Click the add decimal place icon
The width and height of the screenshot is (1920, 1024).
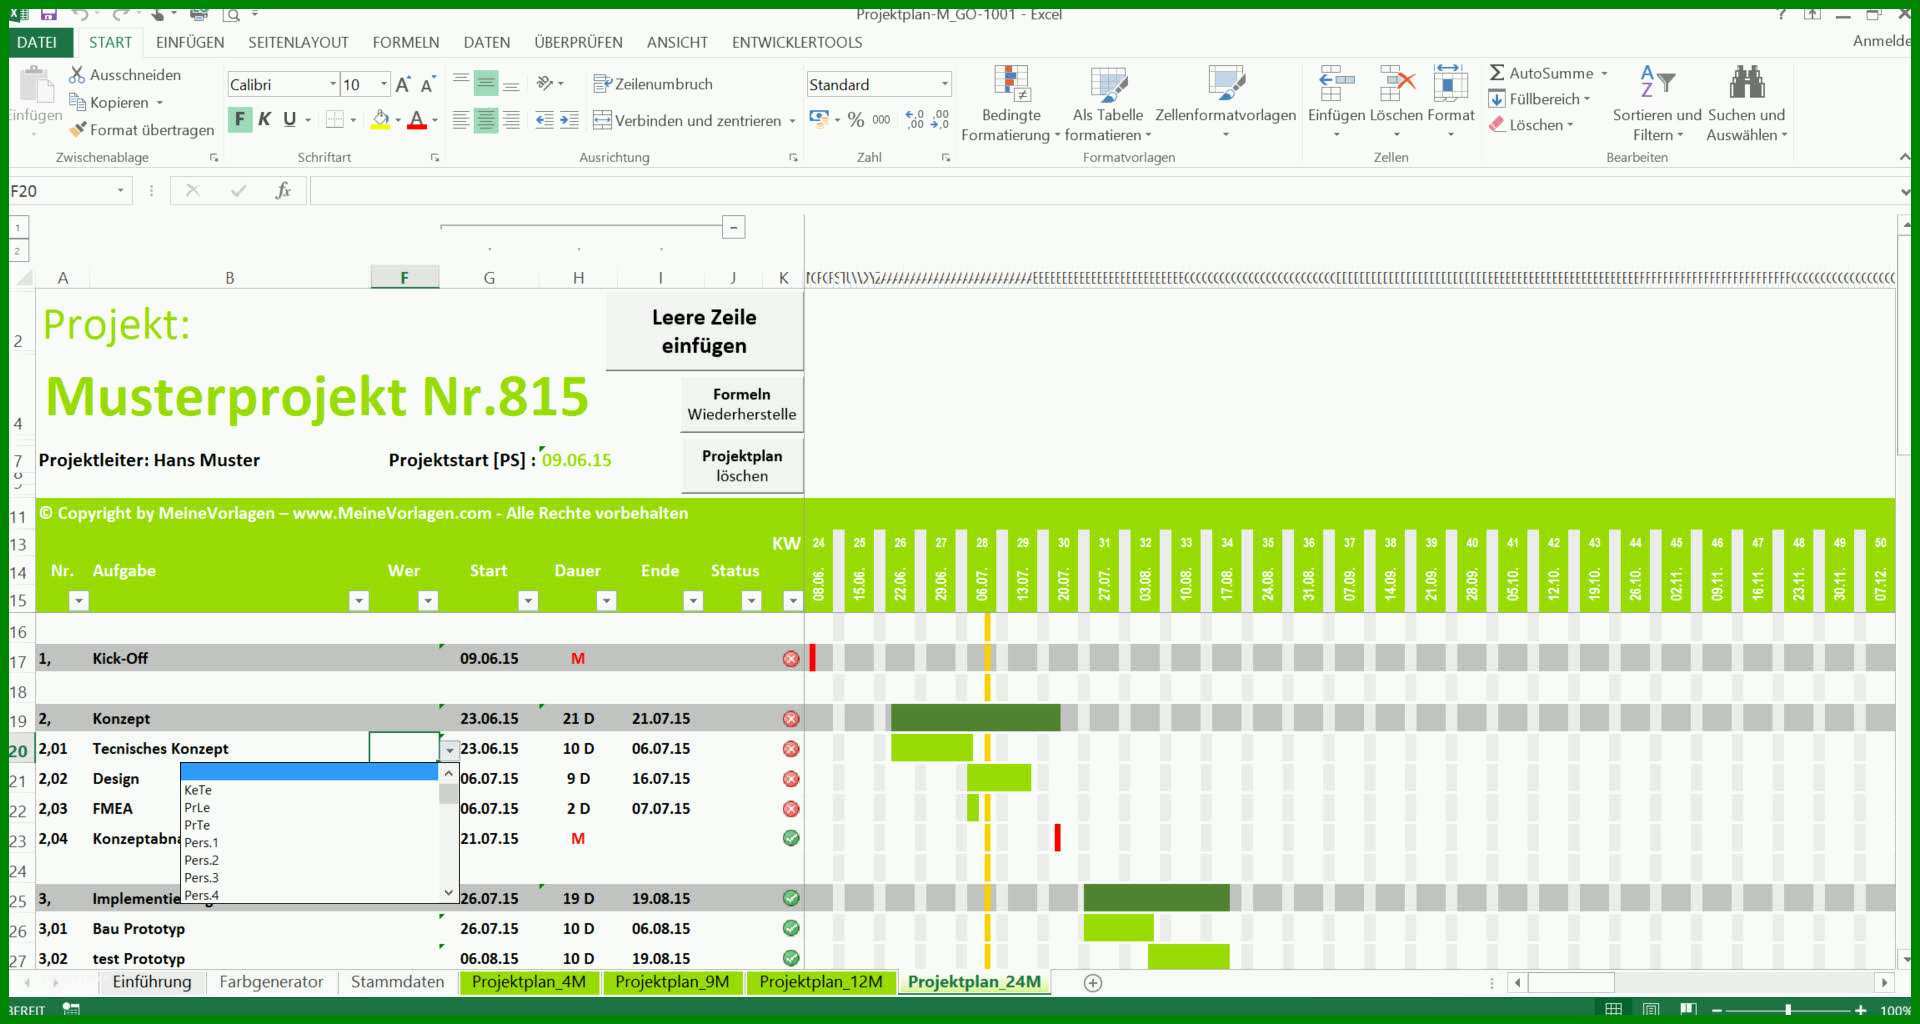click(x=915, y=119)
